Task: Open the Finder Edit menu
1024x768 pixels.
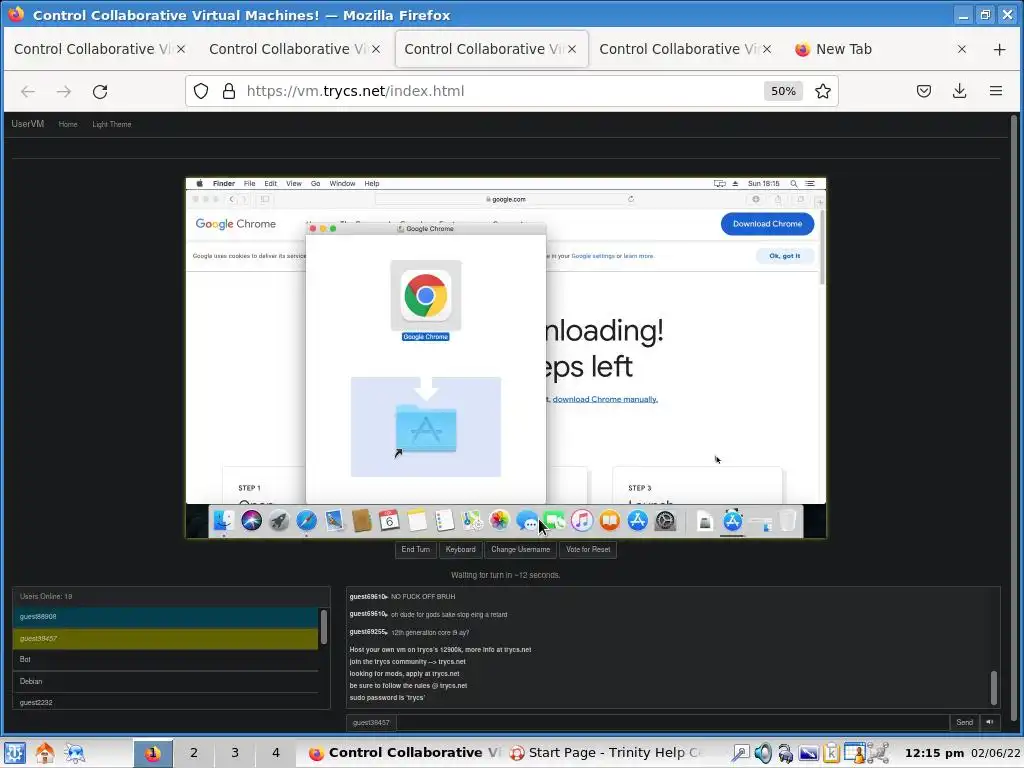Action: [270, 184]
